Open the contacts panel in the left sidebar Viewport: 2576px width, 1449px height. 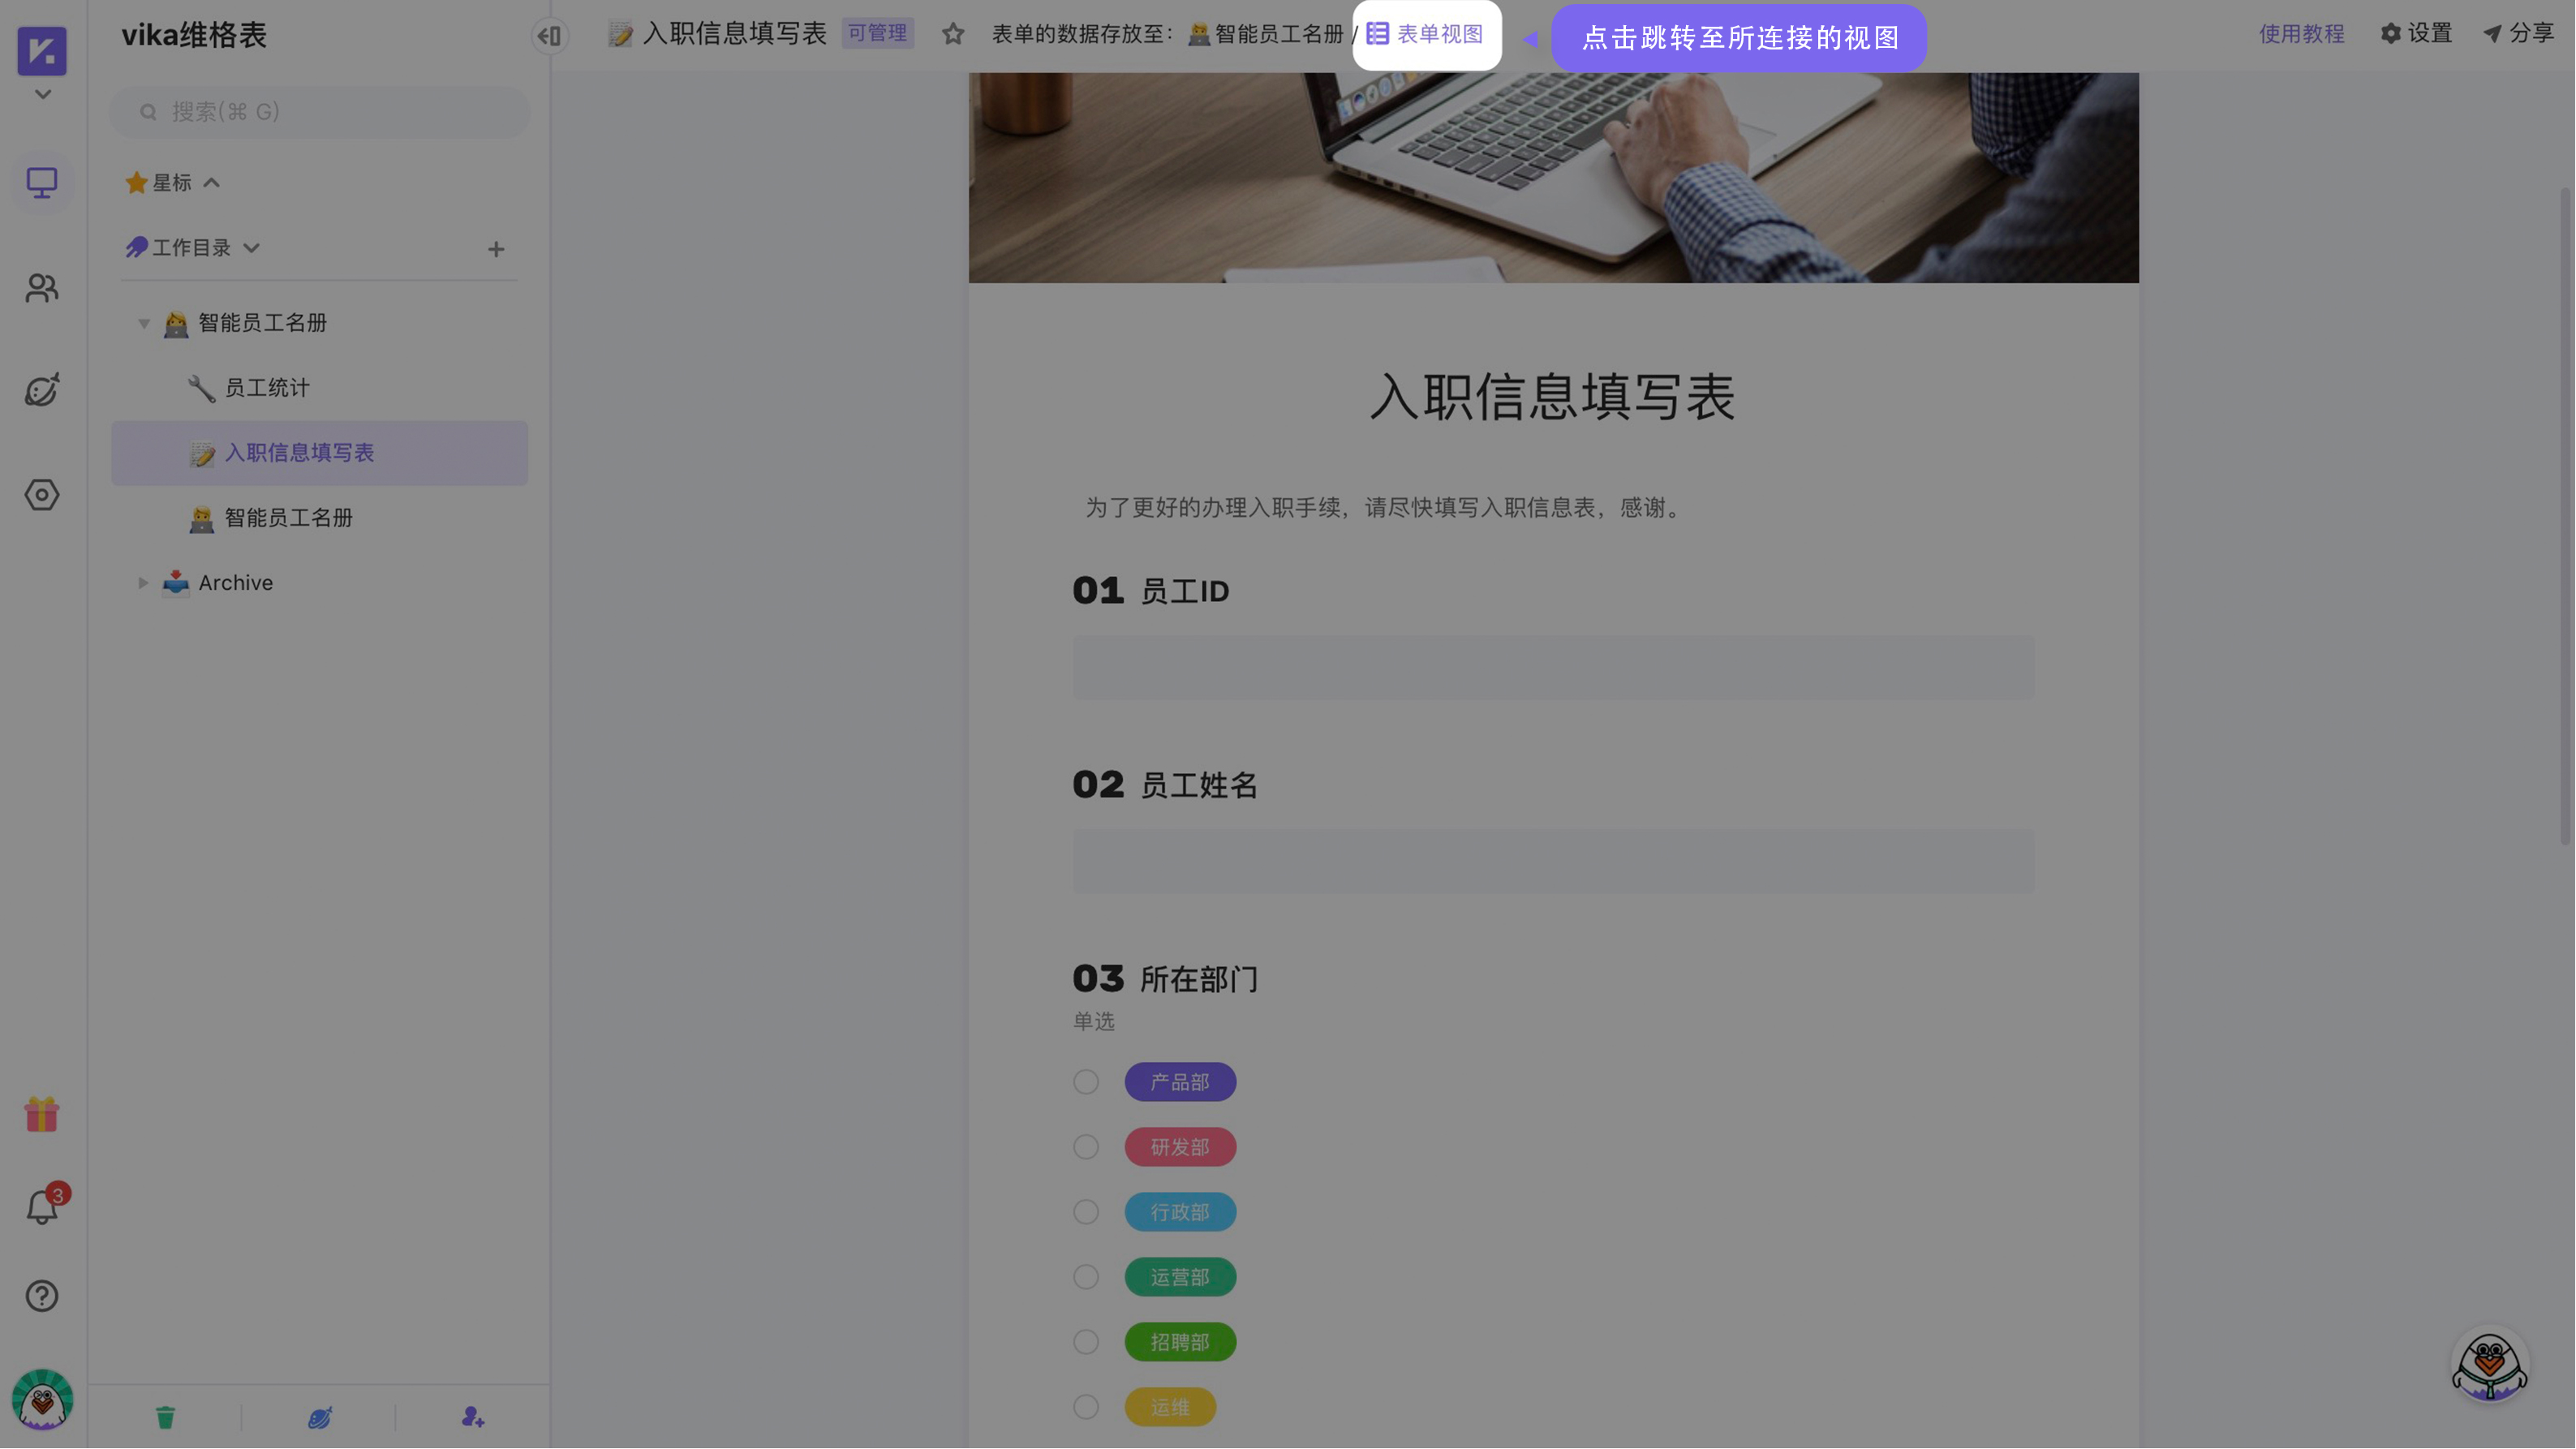42,289
